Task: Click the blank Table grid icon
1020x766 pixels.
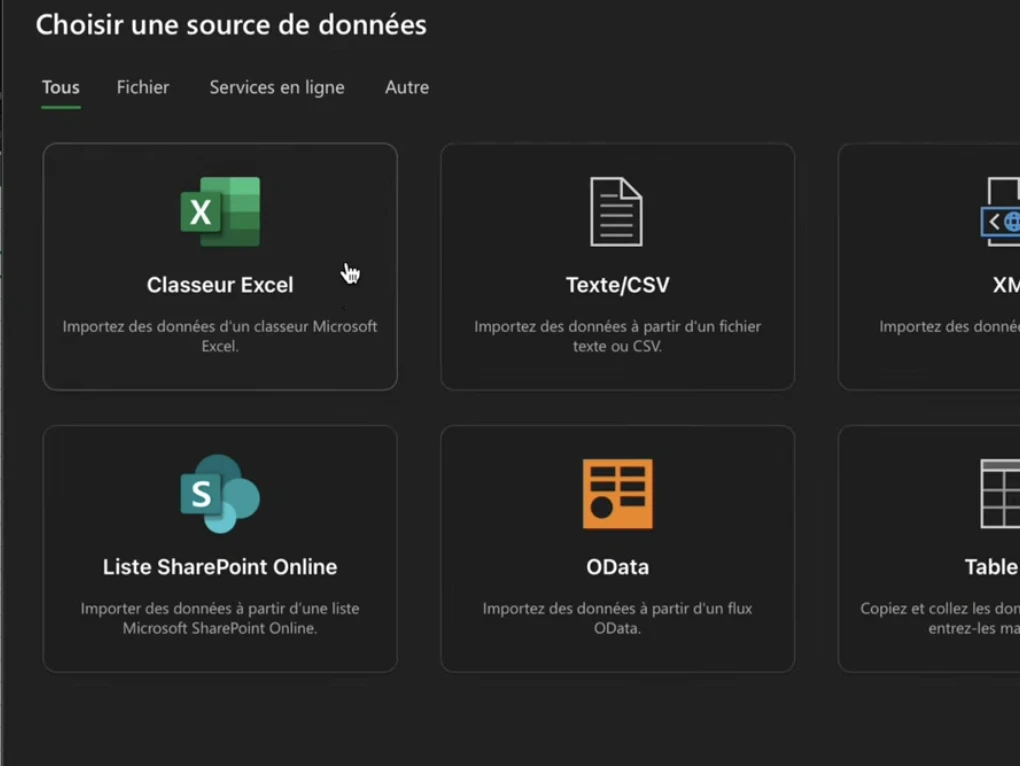Action: click(1000, 494)
